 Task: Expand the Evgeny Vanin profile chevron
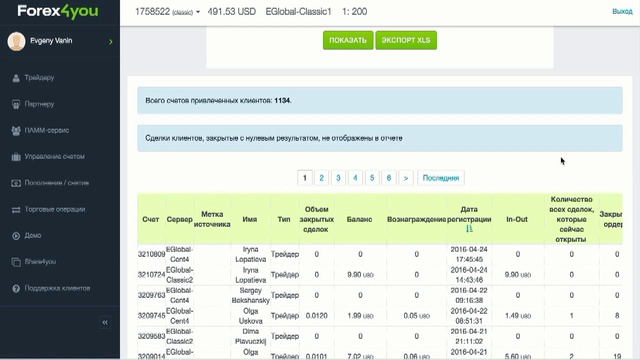pos(111,42)
